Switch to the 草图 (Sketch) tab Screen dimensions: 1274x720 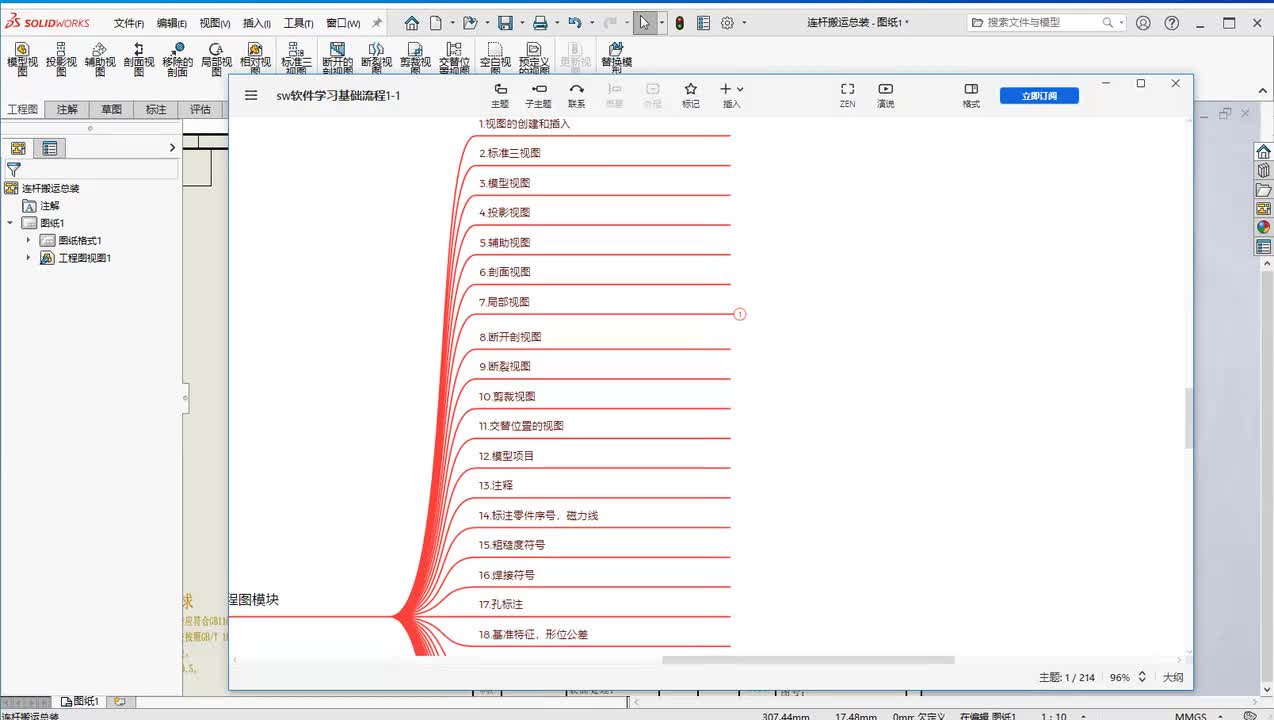coord(111,110)
